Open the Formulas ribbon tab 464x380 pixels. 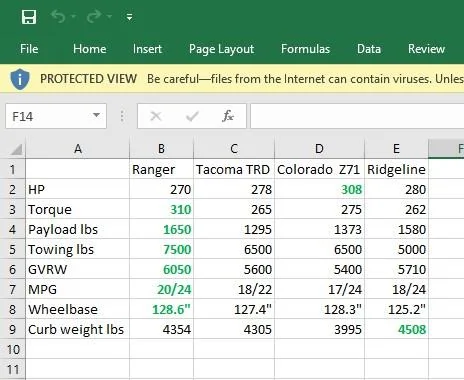(x=305, y=49)
